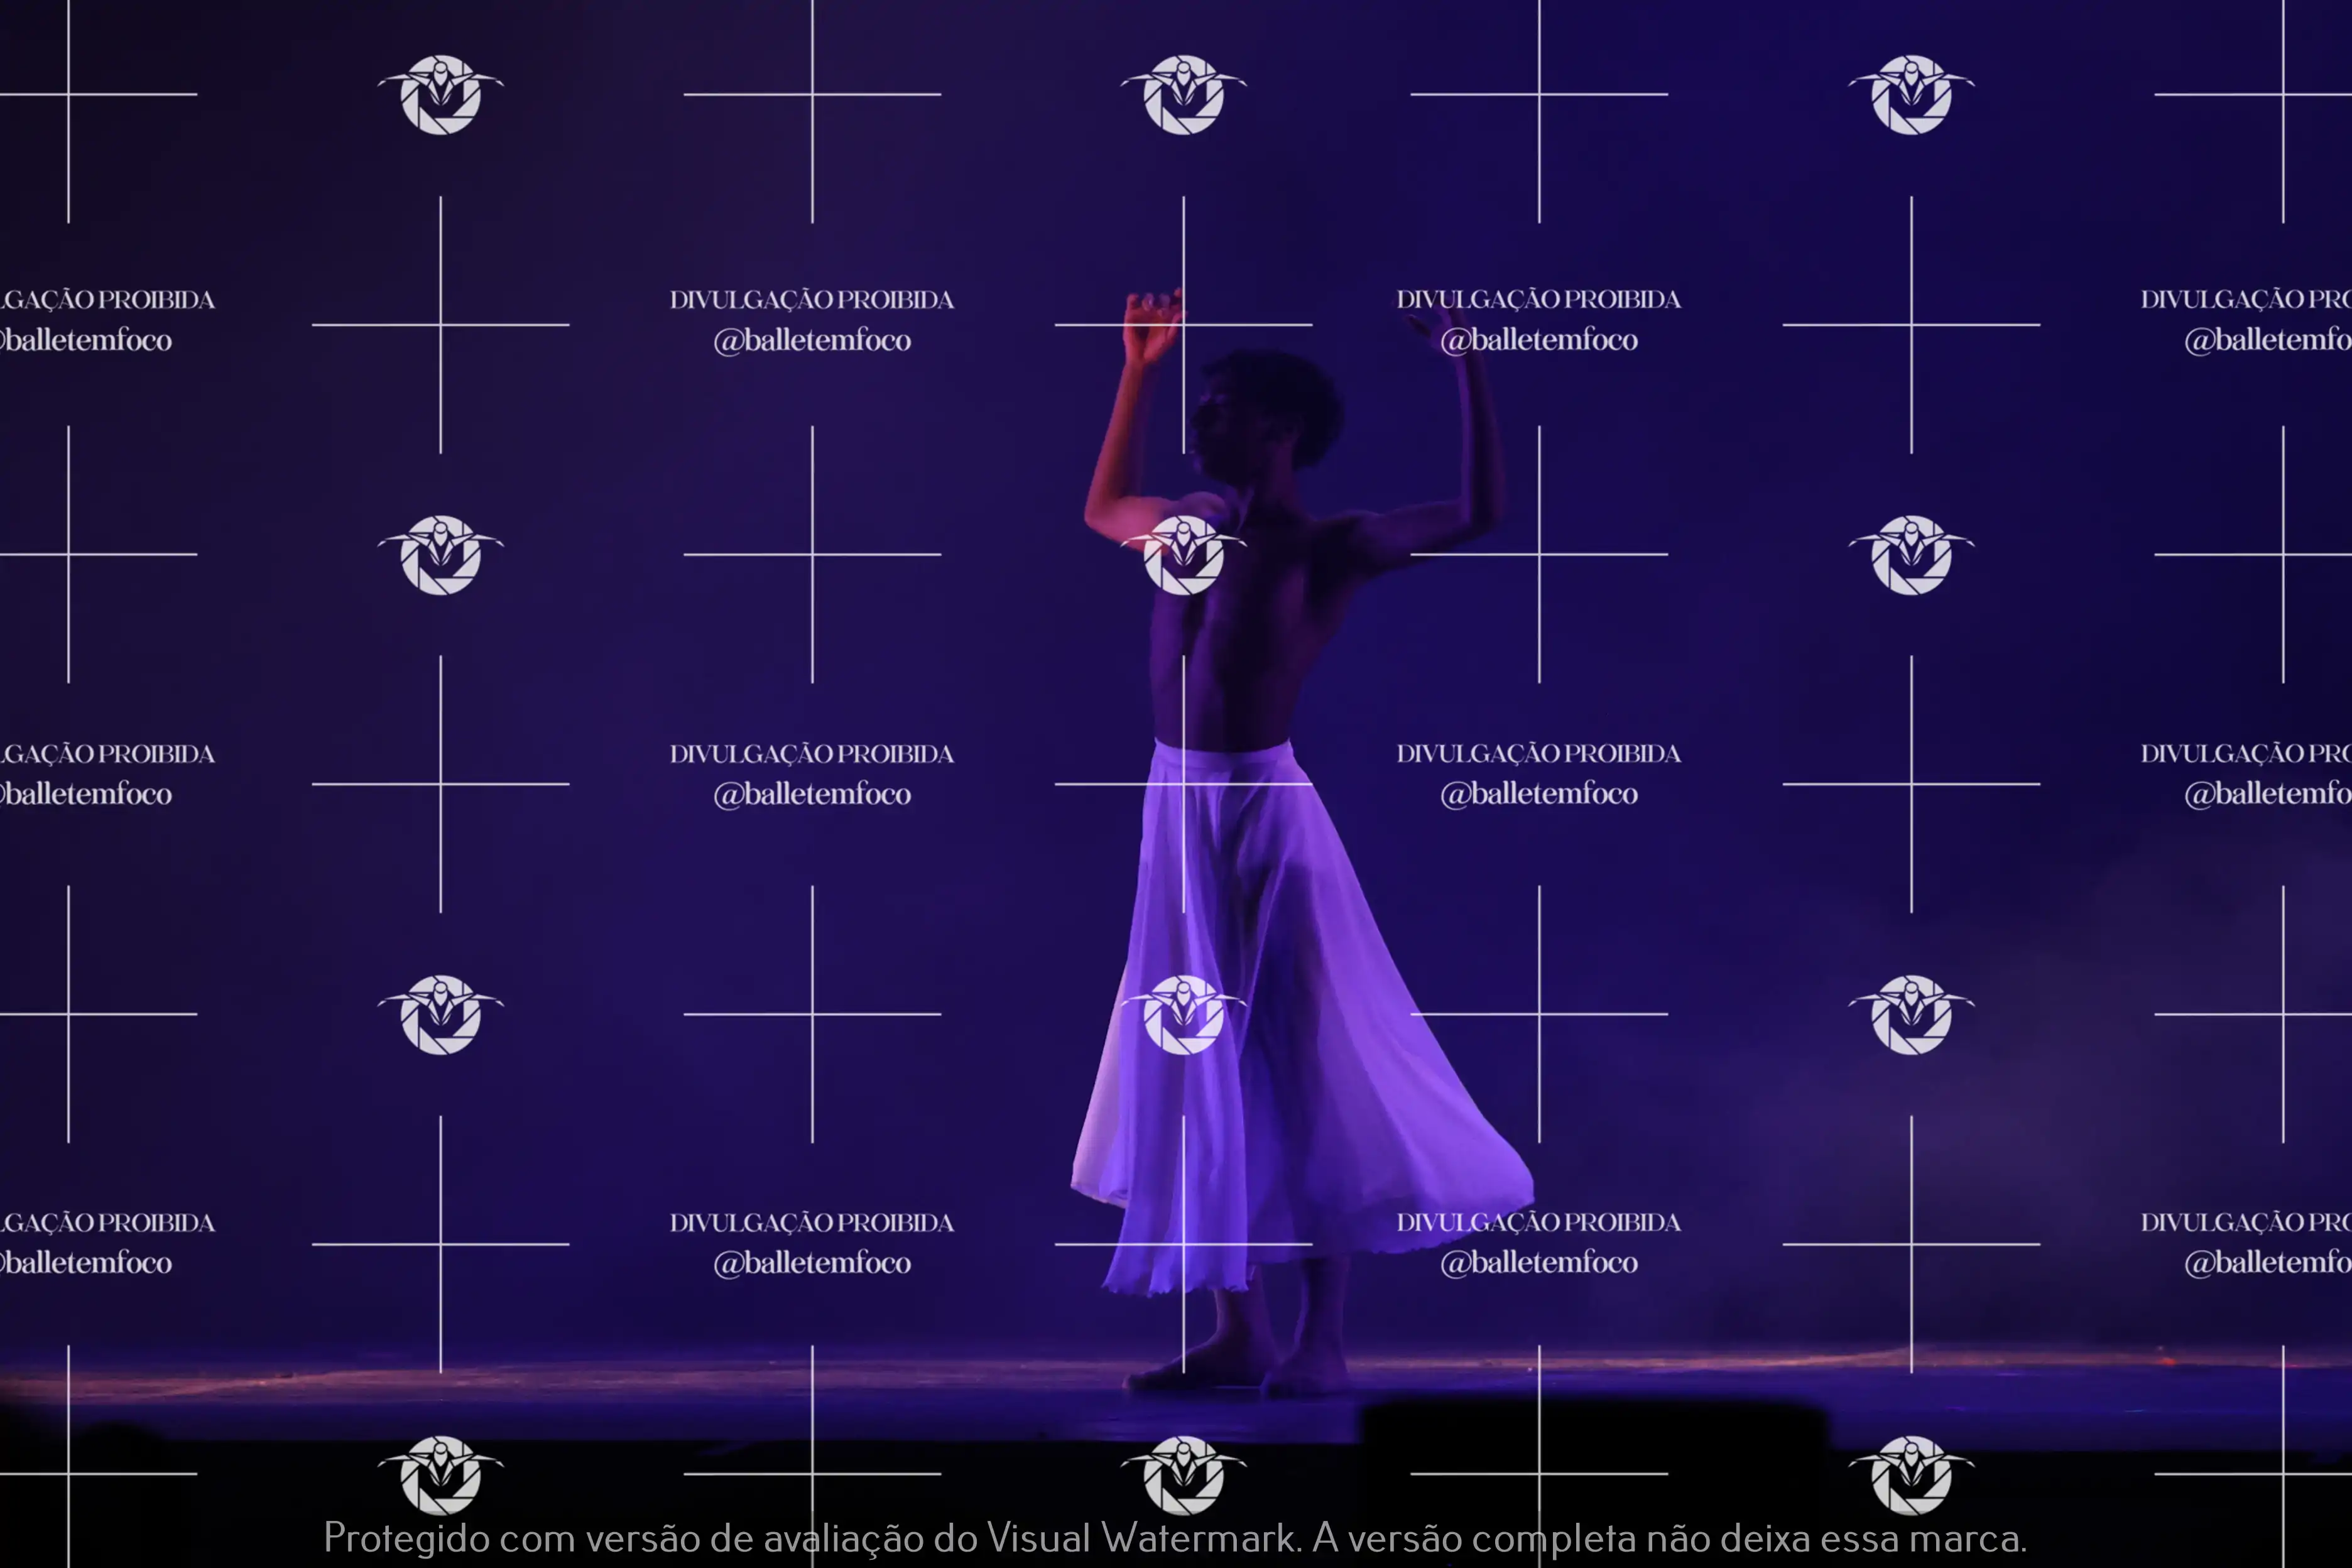The image size is (2352, 1568).
Task: Click the camera logo overlapping the white skirt
Action: [1183, 1015]
